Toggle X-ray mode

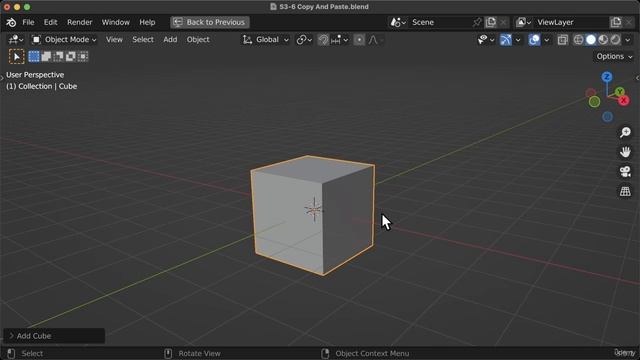(562, 40)
